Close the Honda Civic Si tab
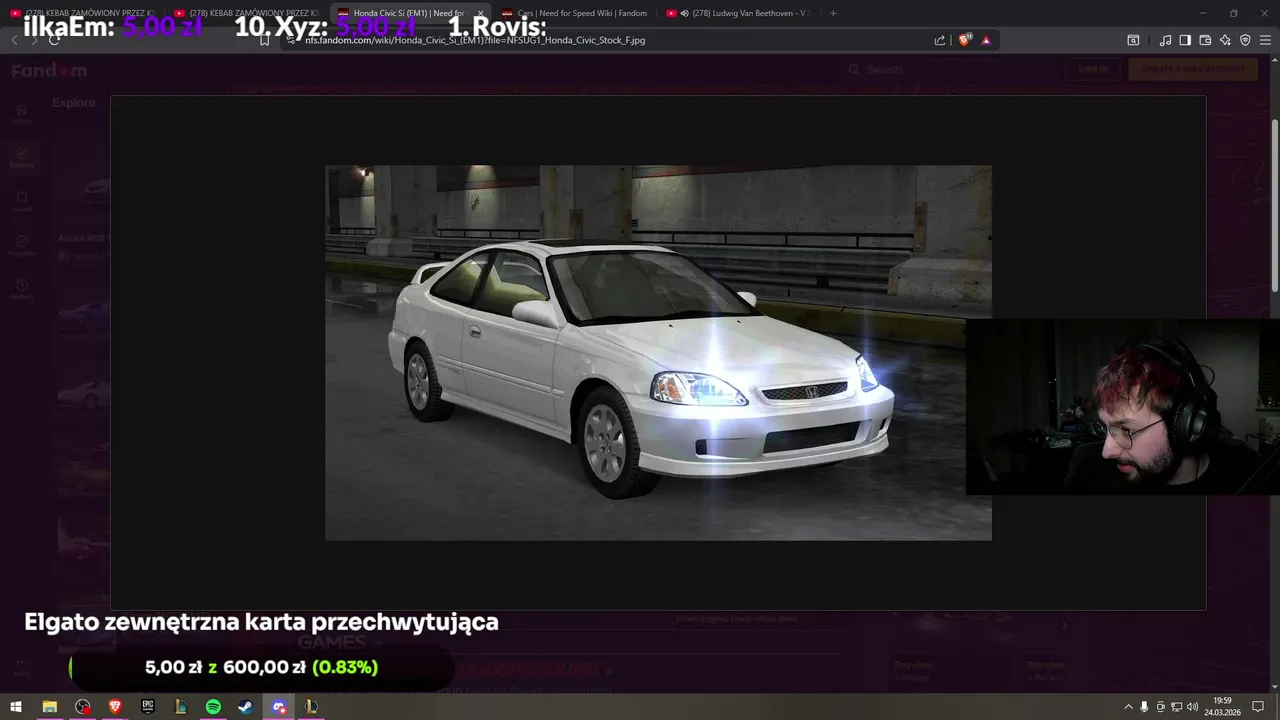 pyautogui.click(x=480, y=13)
